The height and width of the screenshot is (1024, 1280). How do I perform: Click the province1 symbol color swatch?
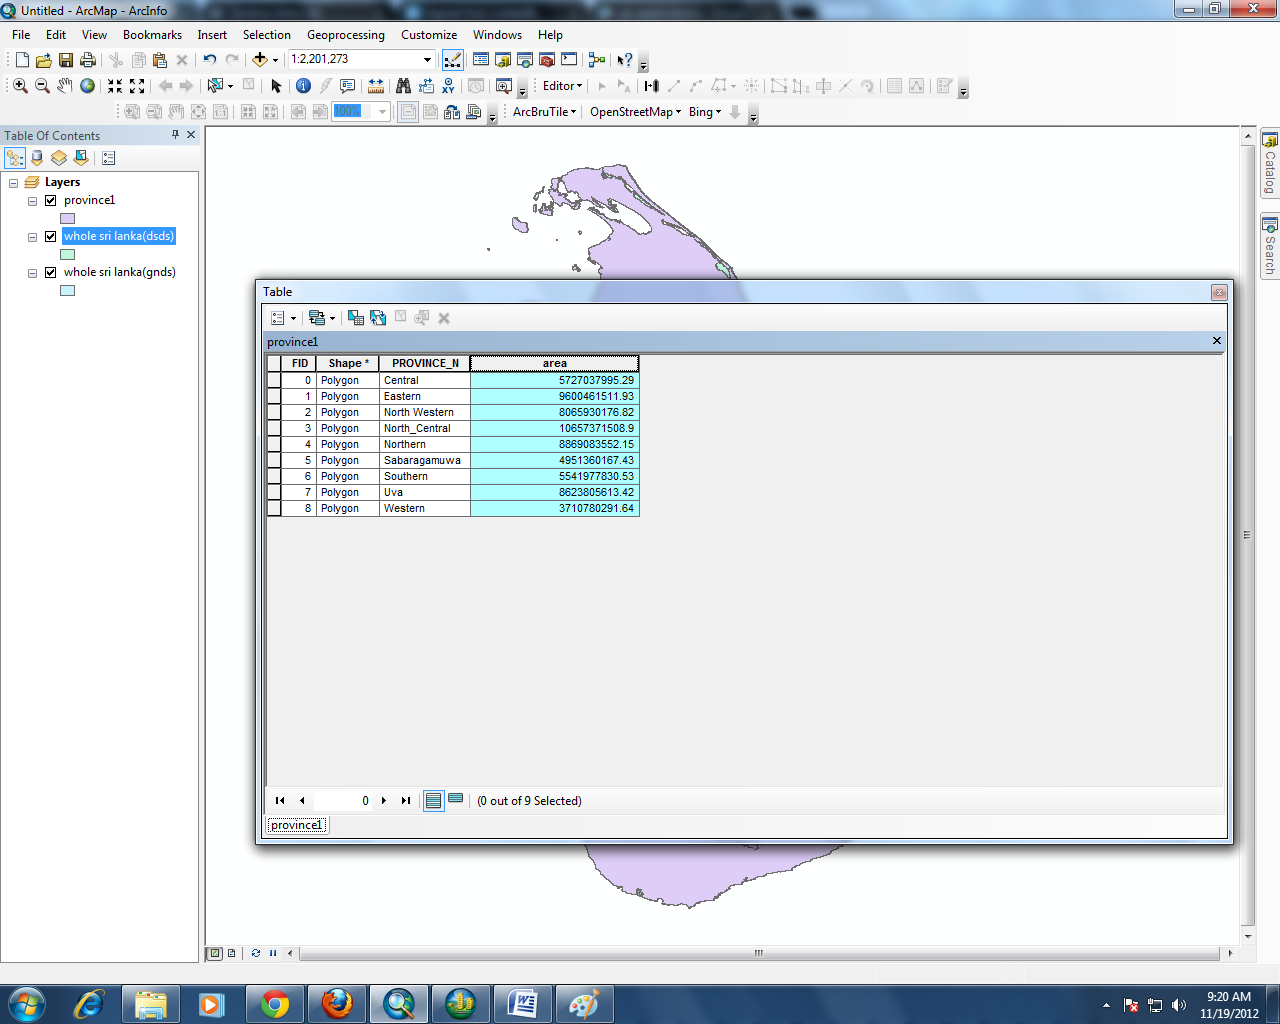point(66,218)
